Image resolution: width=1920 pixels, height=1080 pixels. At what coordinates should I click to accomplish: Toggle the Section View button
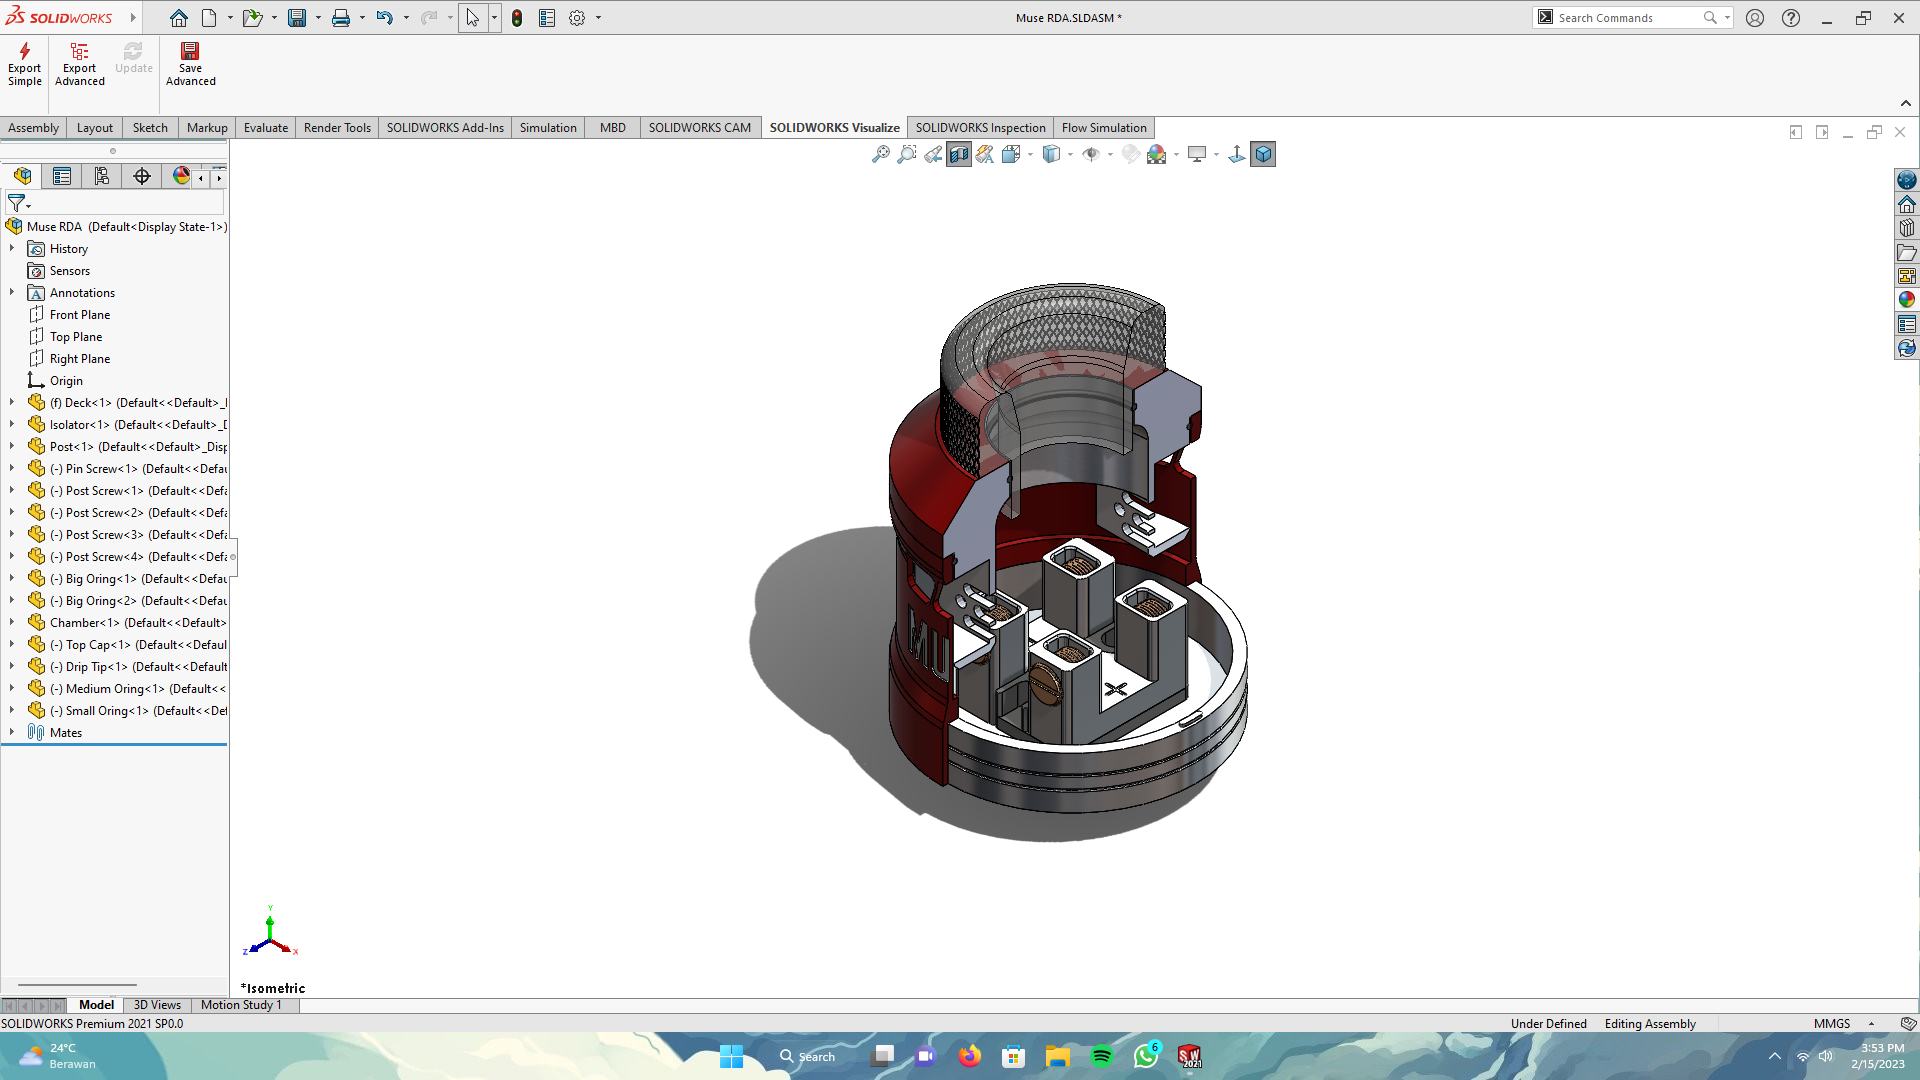pos(958,154)
